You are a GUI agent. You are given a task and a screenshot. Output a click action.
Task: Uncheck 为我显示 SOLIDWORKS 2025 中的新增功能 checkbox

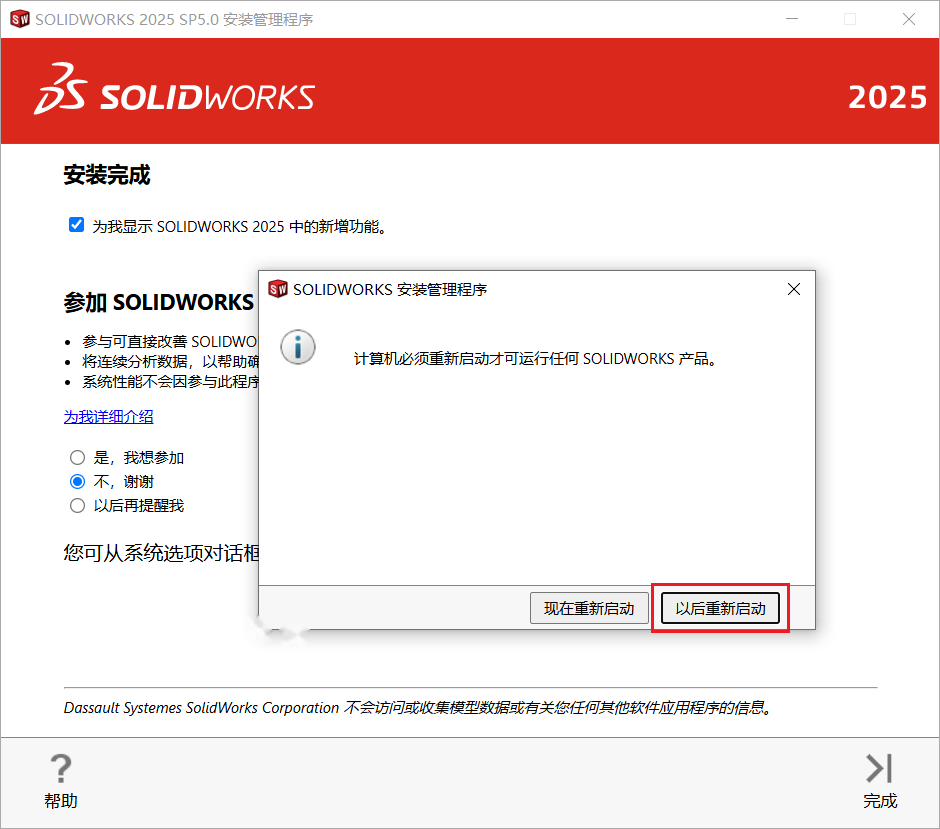click(76, 225)
